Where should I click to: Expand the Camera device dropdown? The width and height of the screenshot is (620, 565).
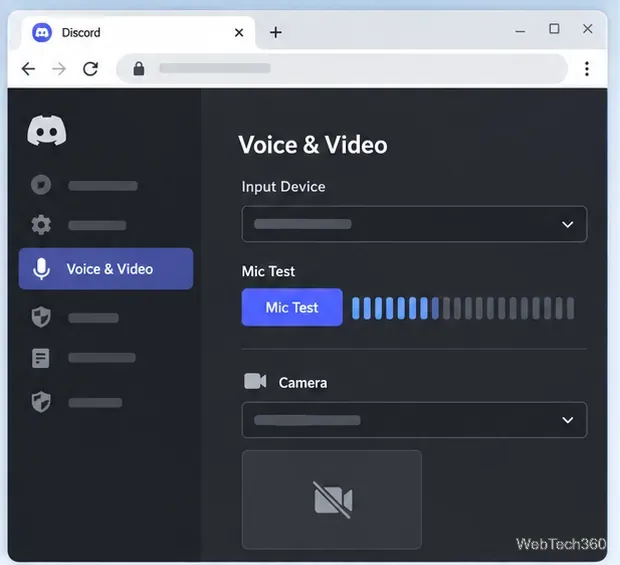pyautogui.click(x=414, y=420)
